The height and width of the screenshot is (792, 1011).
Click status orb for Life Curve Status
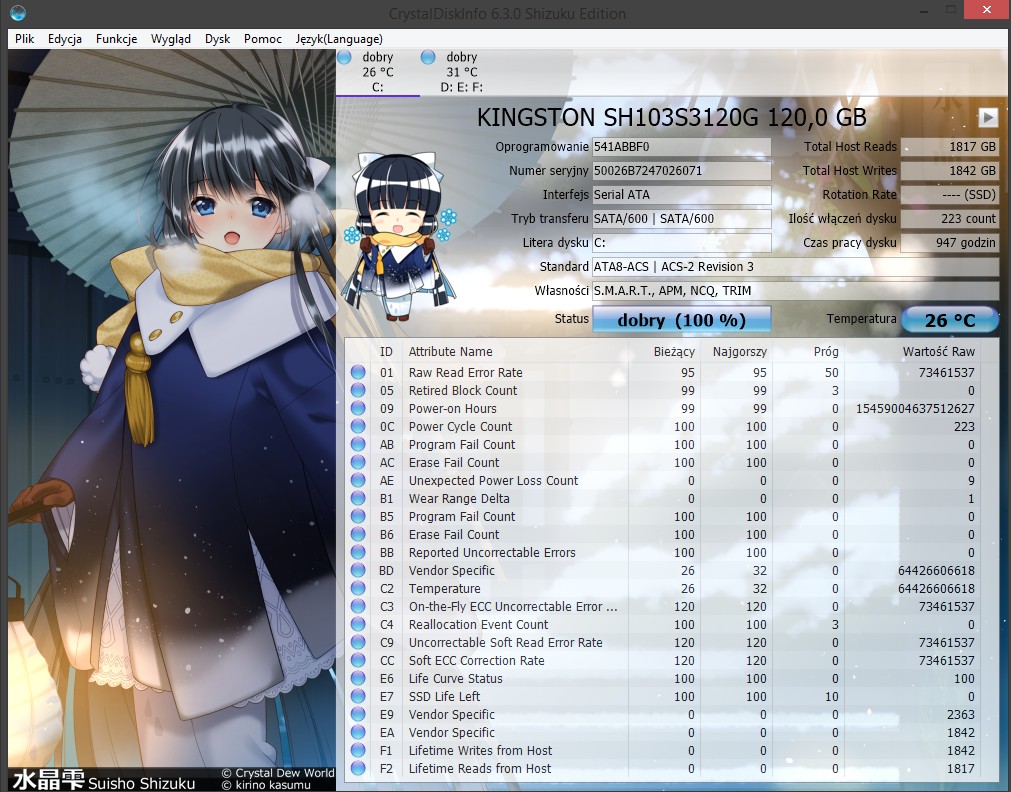coord(358,678)
